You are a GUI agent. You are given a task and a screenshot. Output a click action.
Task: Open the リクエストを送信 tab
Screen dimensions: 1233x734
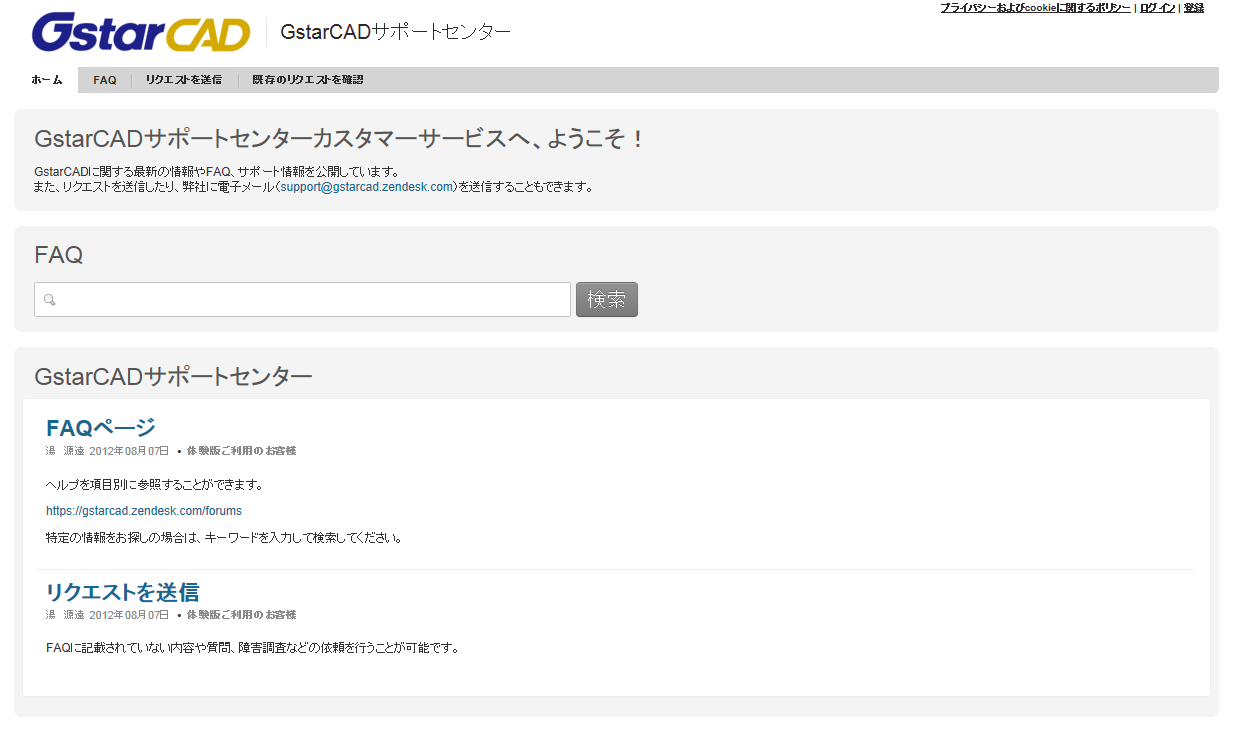pyautogui.click(x=184, y=80)
